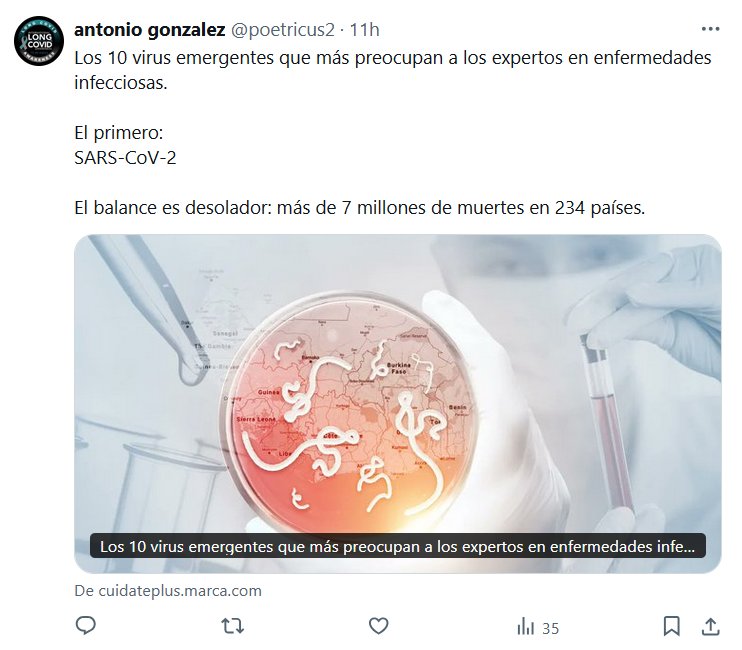Image resolution: width=742 pixels, height=650 pixels.
Task: Open Long Covid profile avatar
Action: 39,41
